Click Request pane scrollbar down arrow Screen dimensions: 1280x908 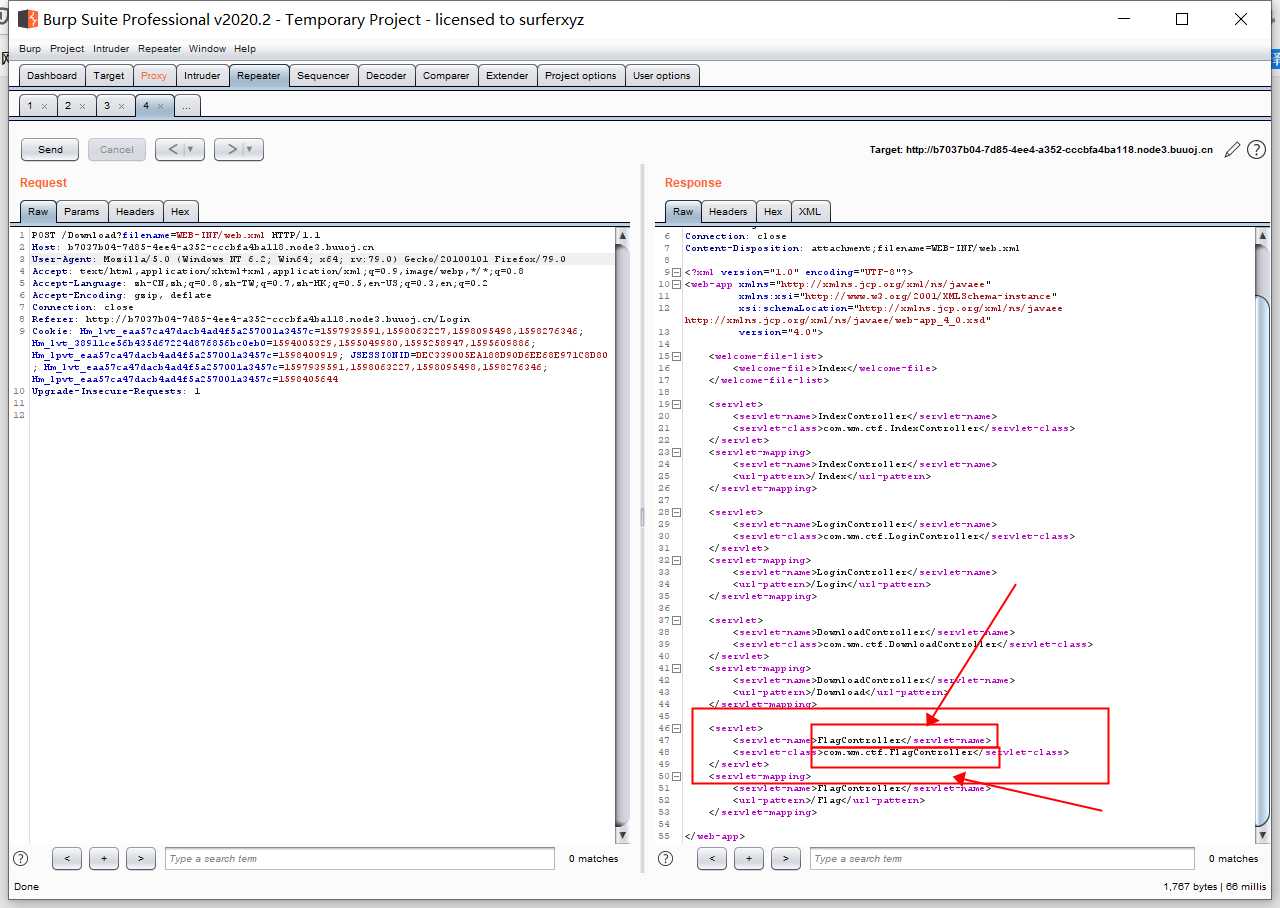[x=622, y=834]
